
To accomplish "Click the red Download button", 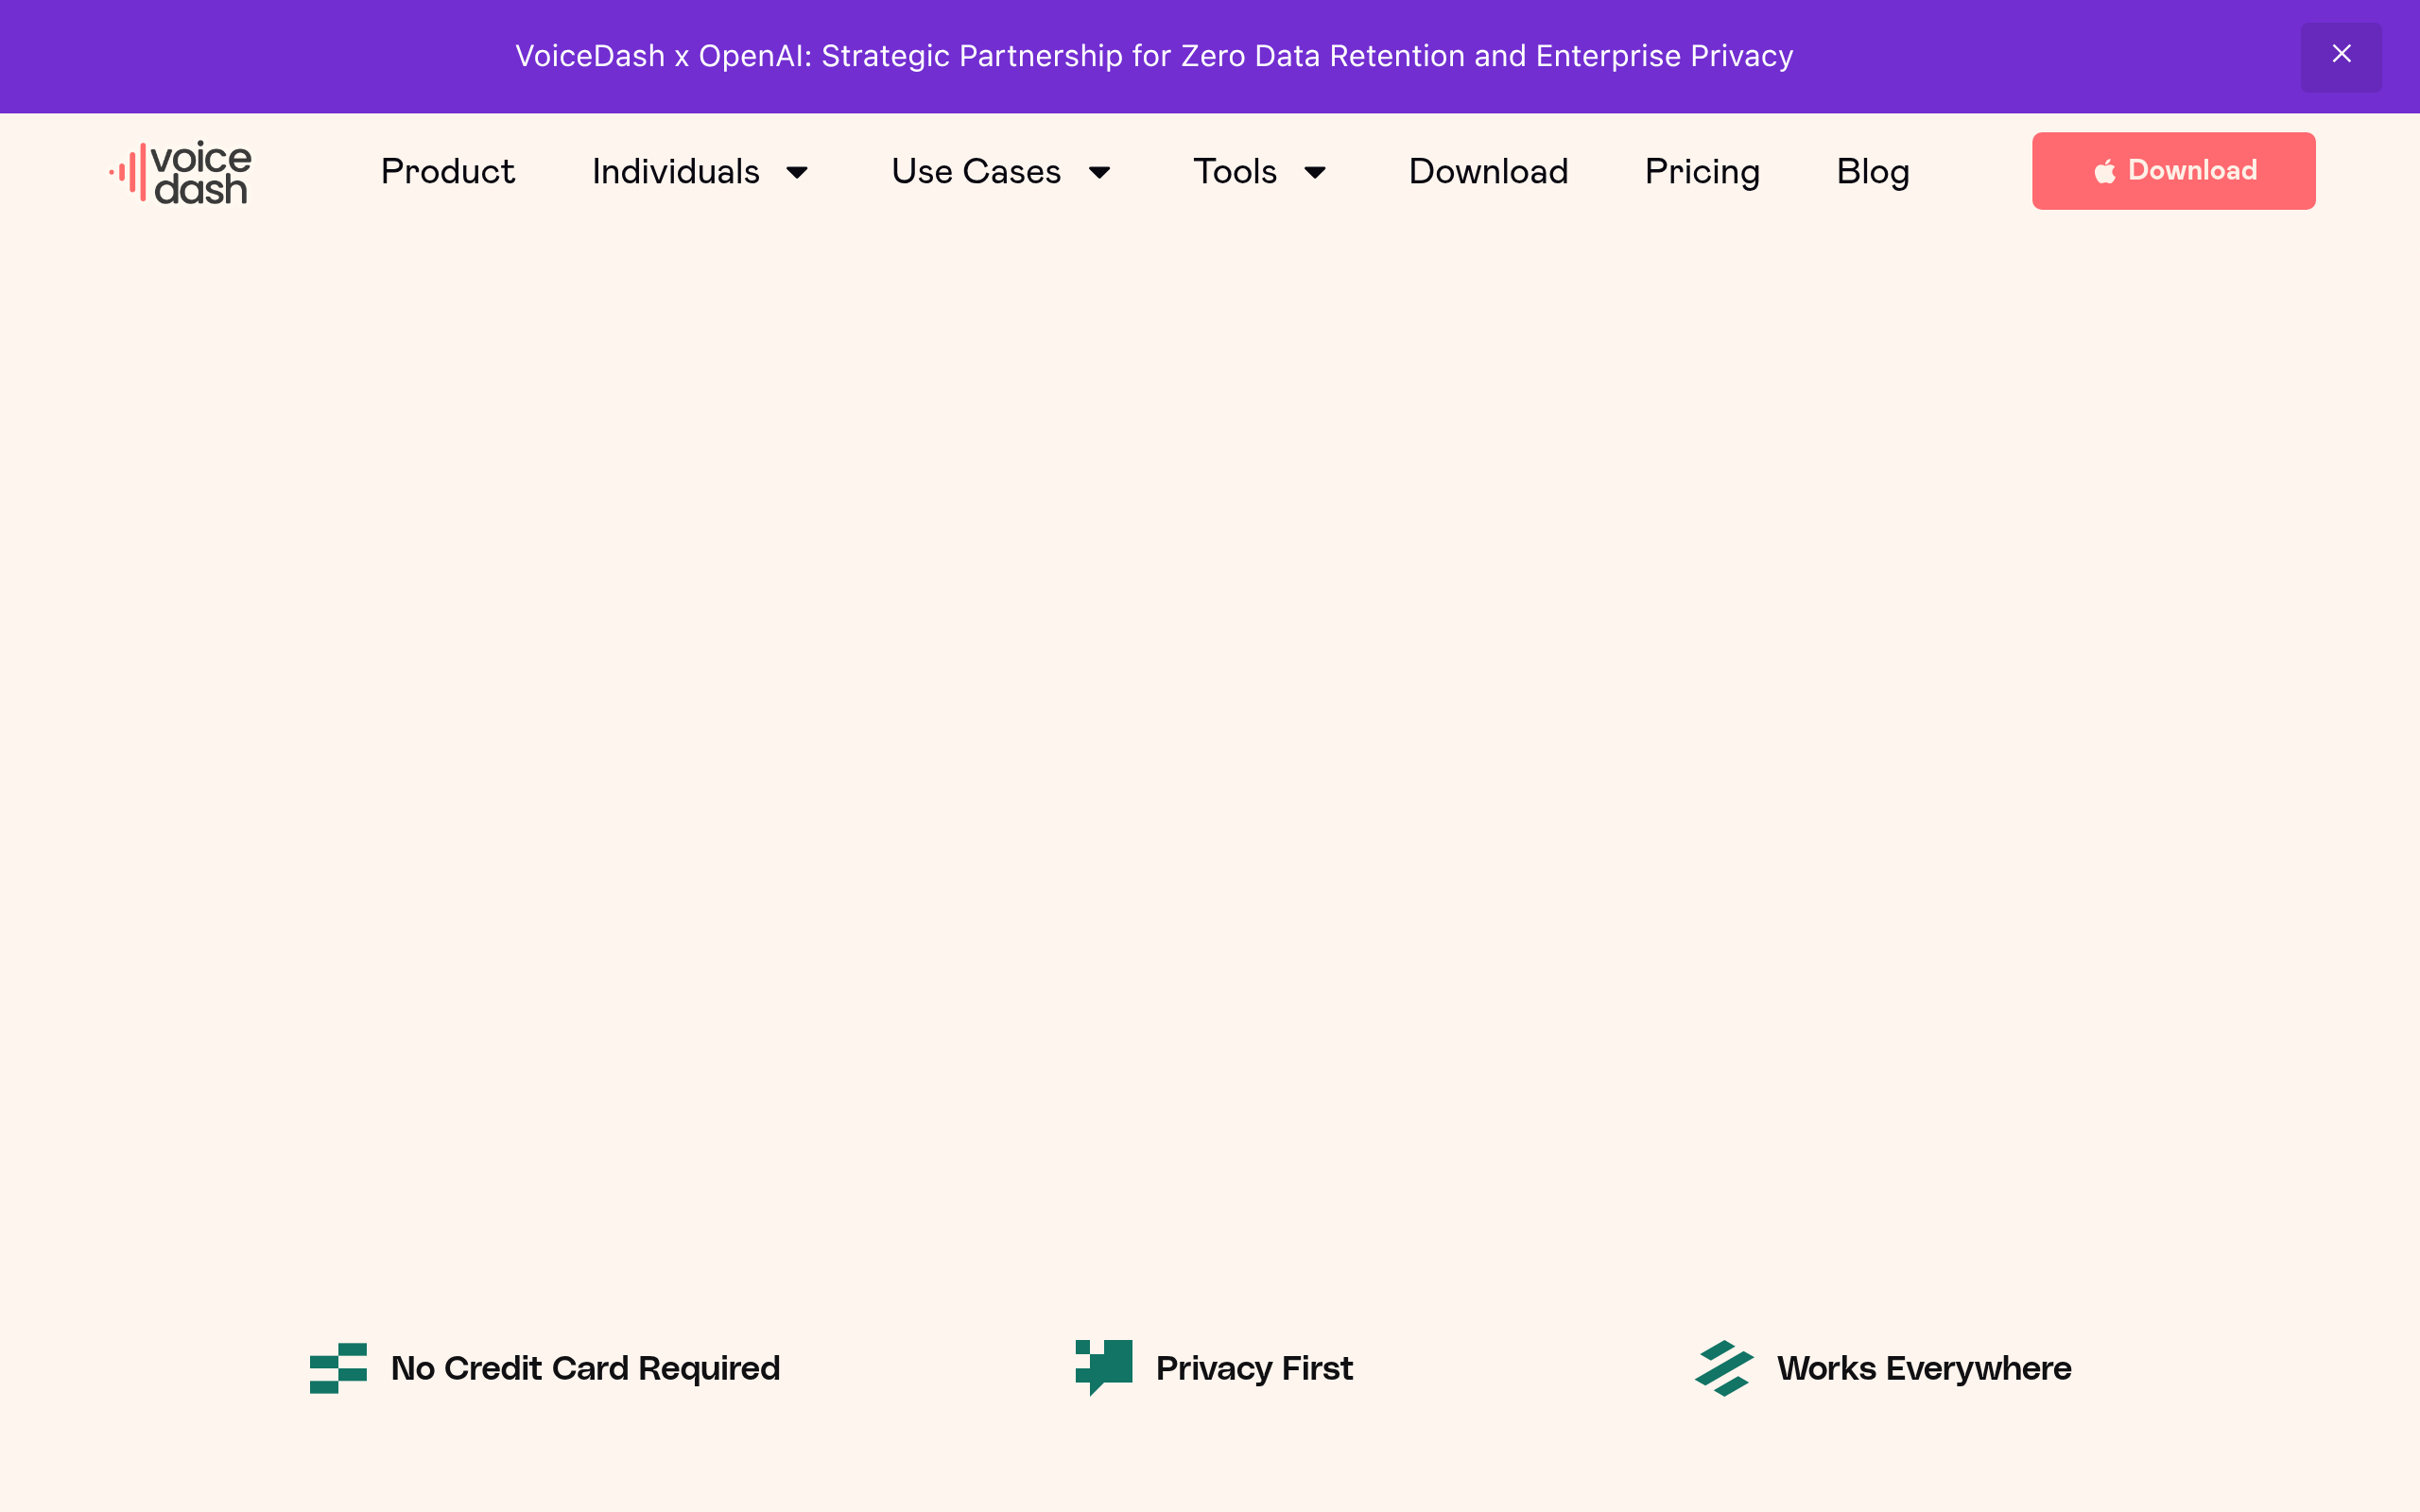I will [x=2173, y=171].
